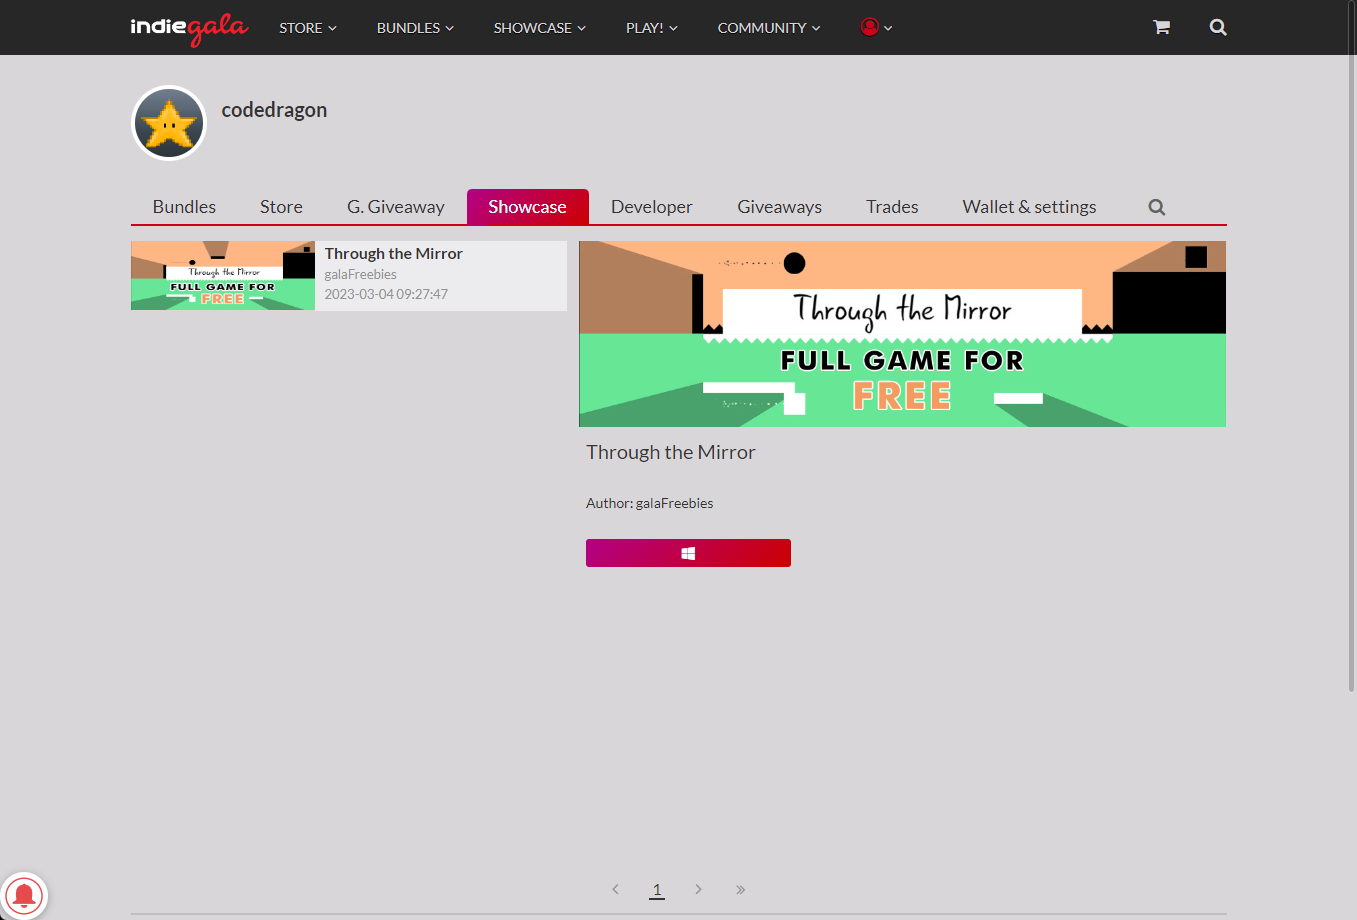Click the 2023-03-04 09:27:47 date text
Image resolution: width=1357 pixels, height=920 pixels.
click(x=386, y=294)
